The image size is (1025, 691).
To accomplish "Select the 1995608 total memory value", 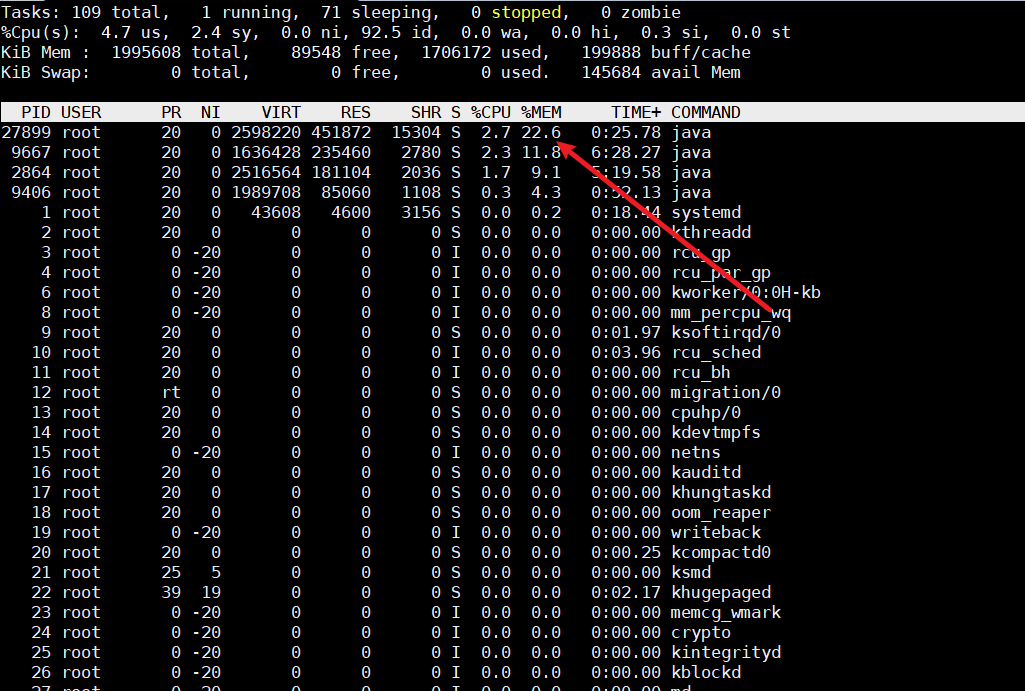I will [x=146, y=52].
